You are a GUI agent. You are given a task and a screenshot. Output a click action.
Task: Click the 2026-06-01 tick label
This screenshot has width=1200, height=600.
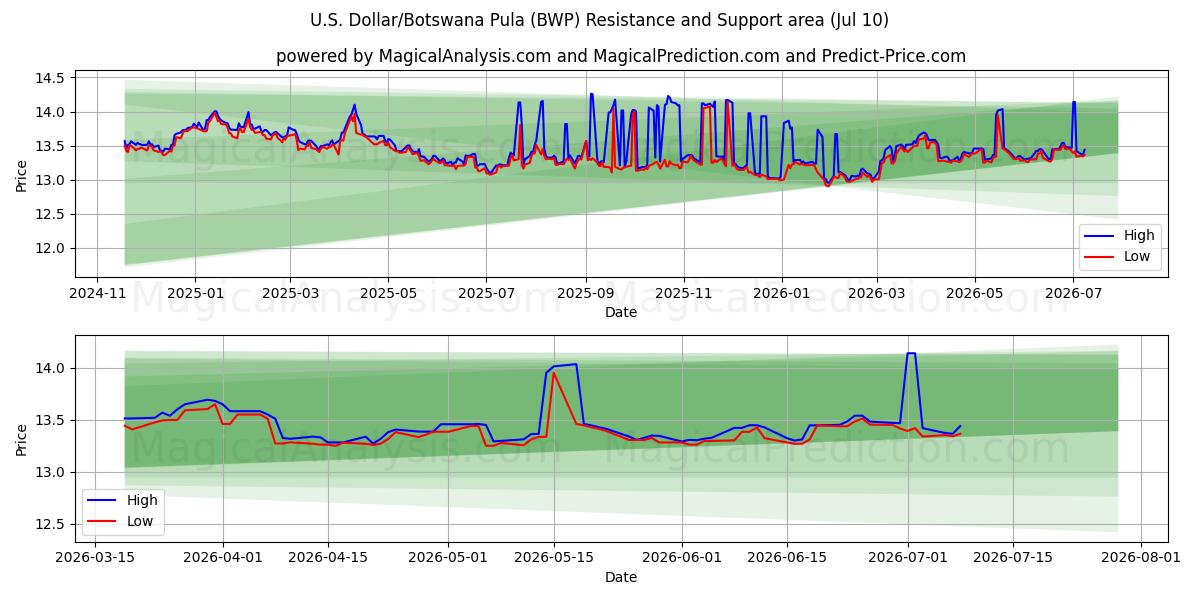682,558
